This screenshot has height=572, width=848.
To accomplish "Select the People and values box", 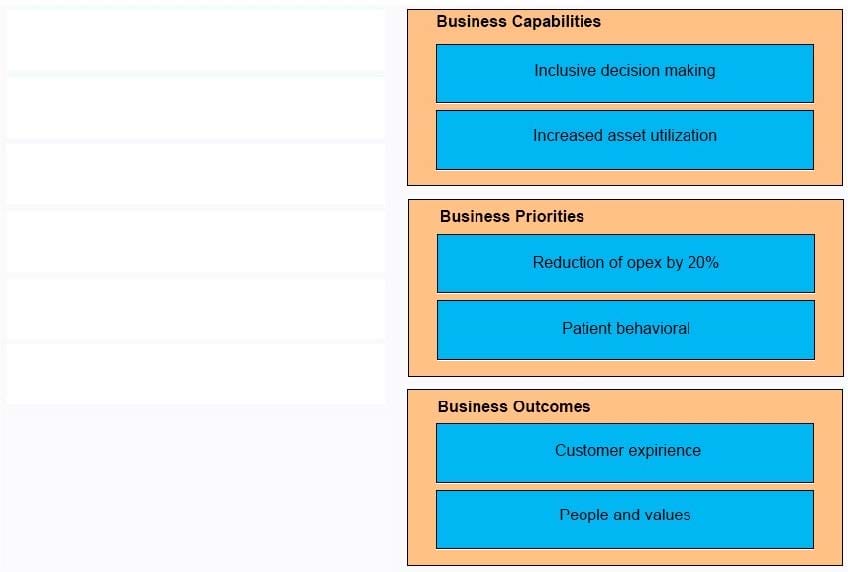I will click(x=625, y=519).
